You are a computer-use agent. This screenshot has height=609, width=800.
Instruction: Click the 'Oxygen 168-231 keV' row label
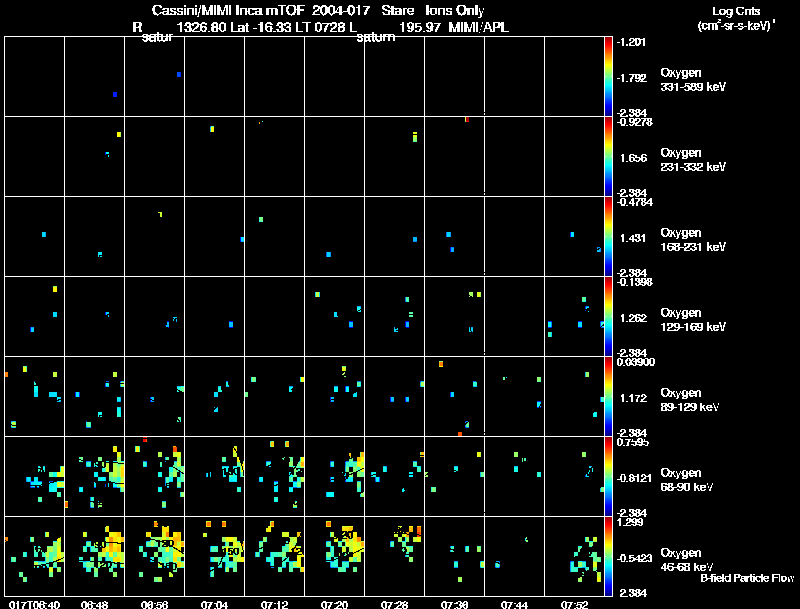tap(693, 240)
